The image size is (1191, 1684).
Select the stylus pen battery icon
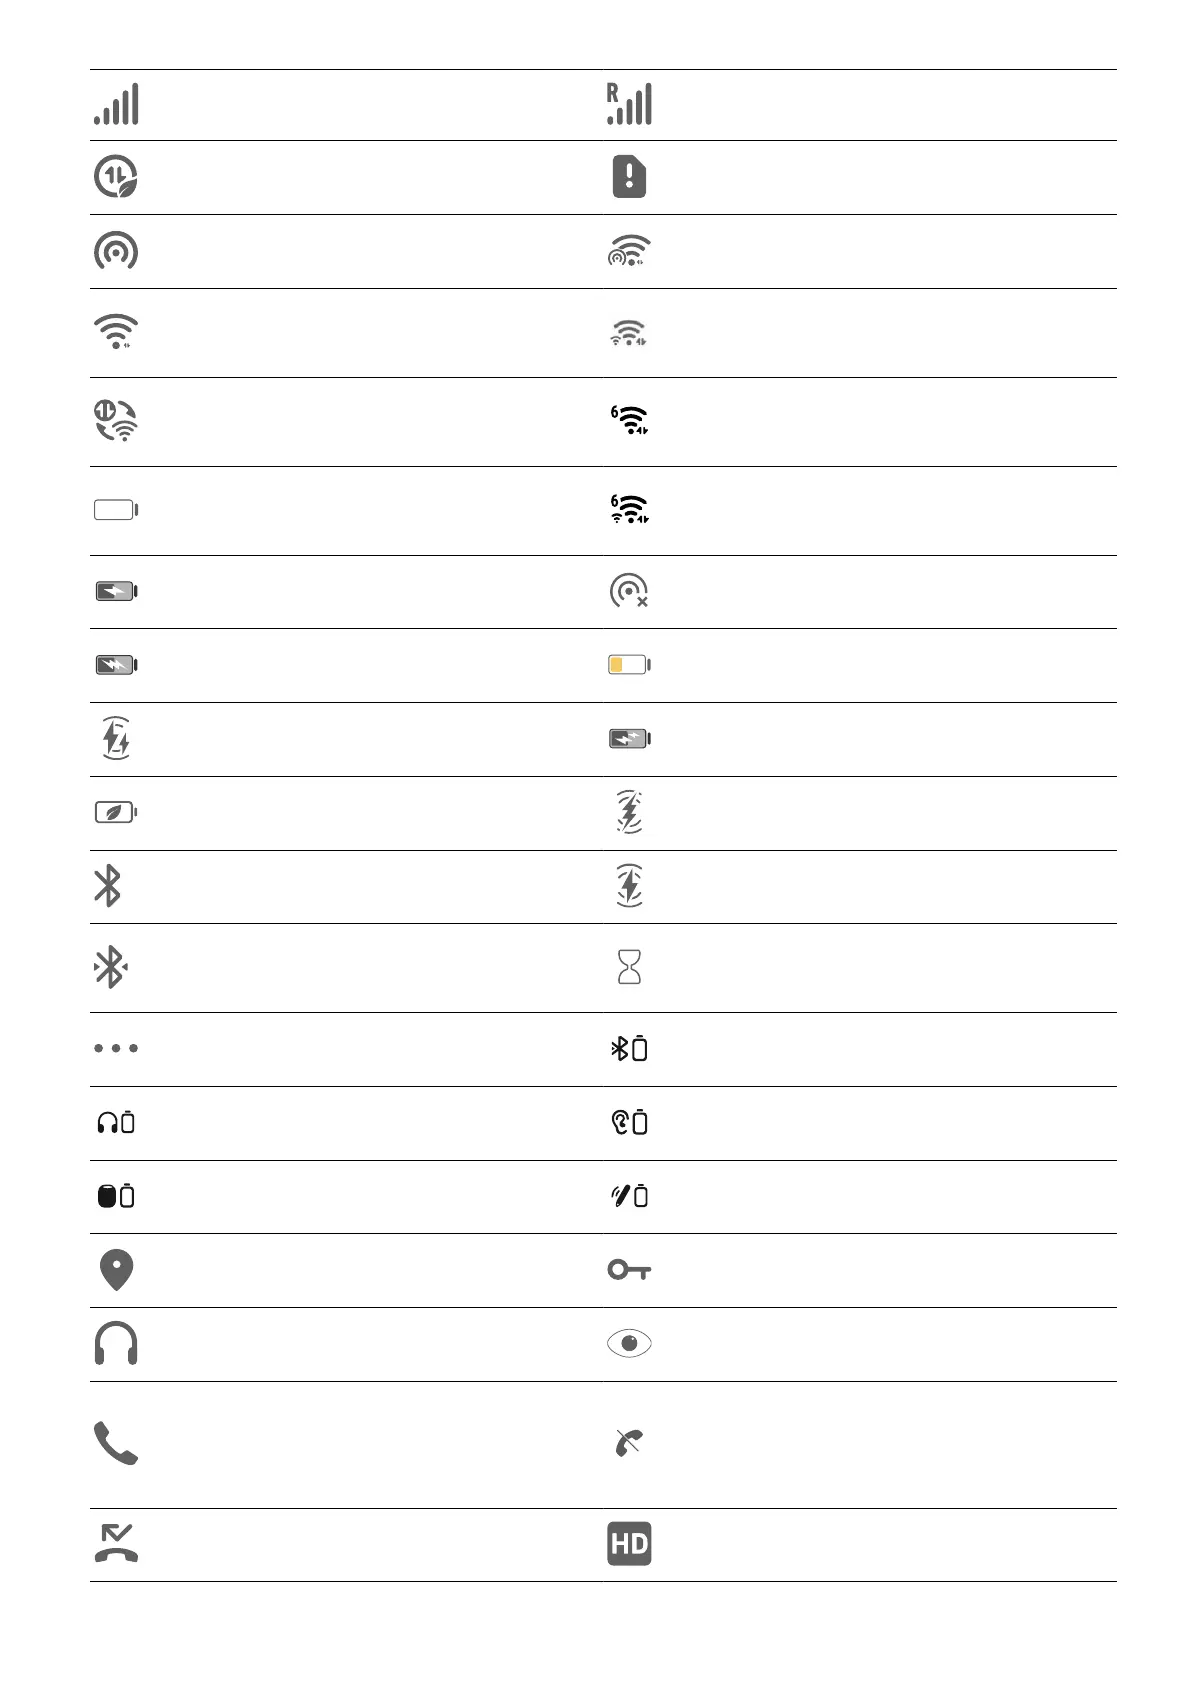pyautogui.click(x=629, y=1196)
